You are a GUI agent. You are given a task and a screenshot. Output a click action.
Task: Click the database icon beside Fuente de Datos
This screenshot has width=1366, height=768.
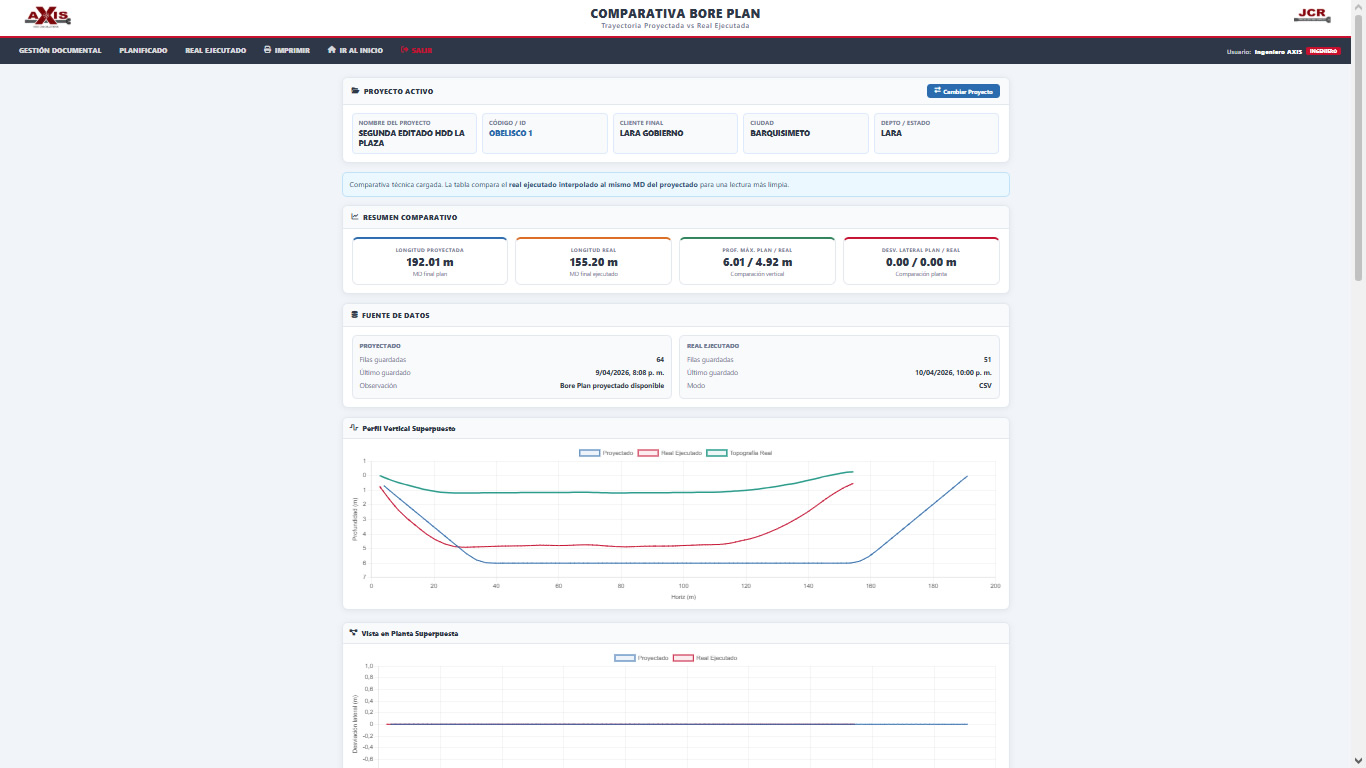(x=355, y=315)
